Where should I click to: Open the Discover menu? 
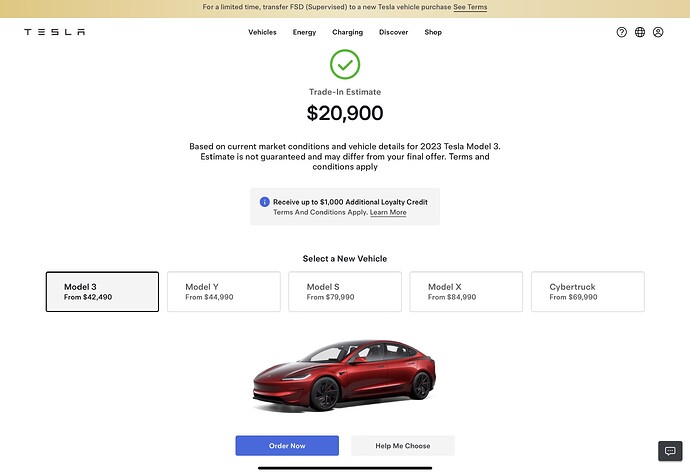[x=393, y=32]
